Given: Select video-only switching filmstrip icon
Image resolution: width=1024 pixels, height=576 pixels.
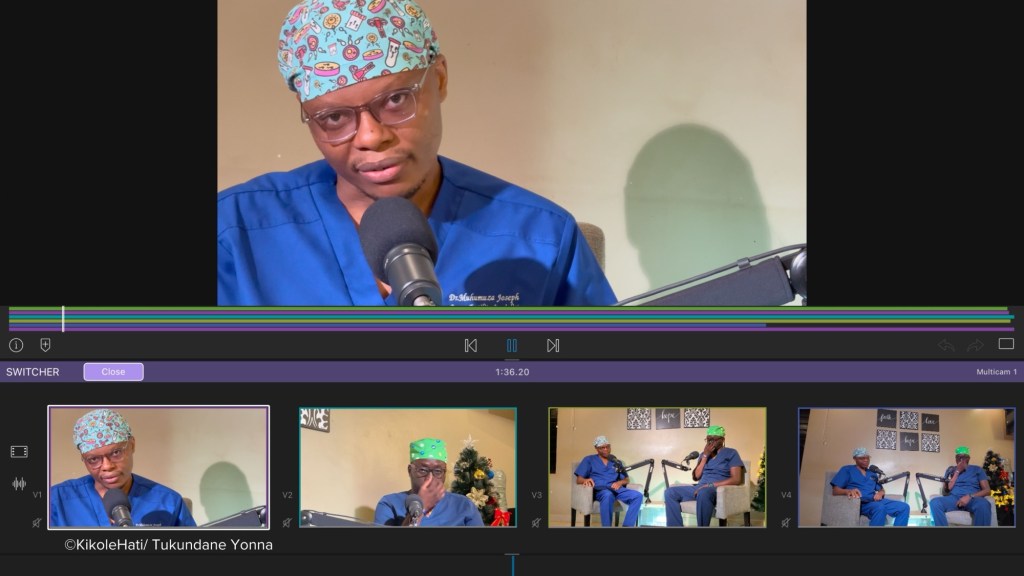Looking at the screenshot, I should (19, 452).
